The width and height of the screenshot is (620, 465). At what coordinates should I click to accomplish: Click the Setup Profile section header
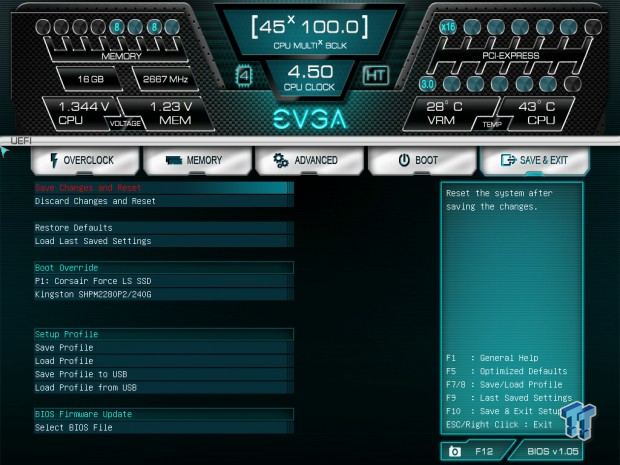[x=164, y=335]
